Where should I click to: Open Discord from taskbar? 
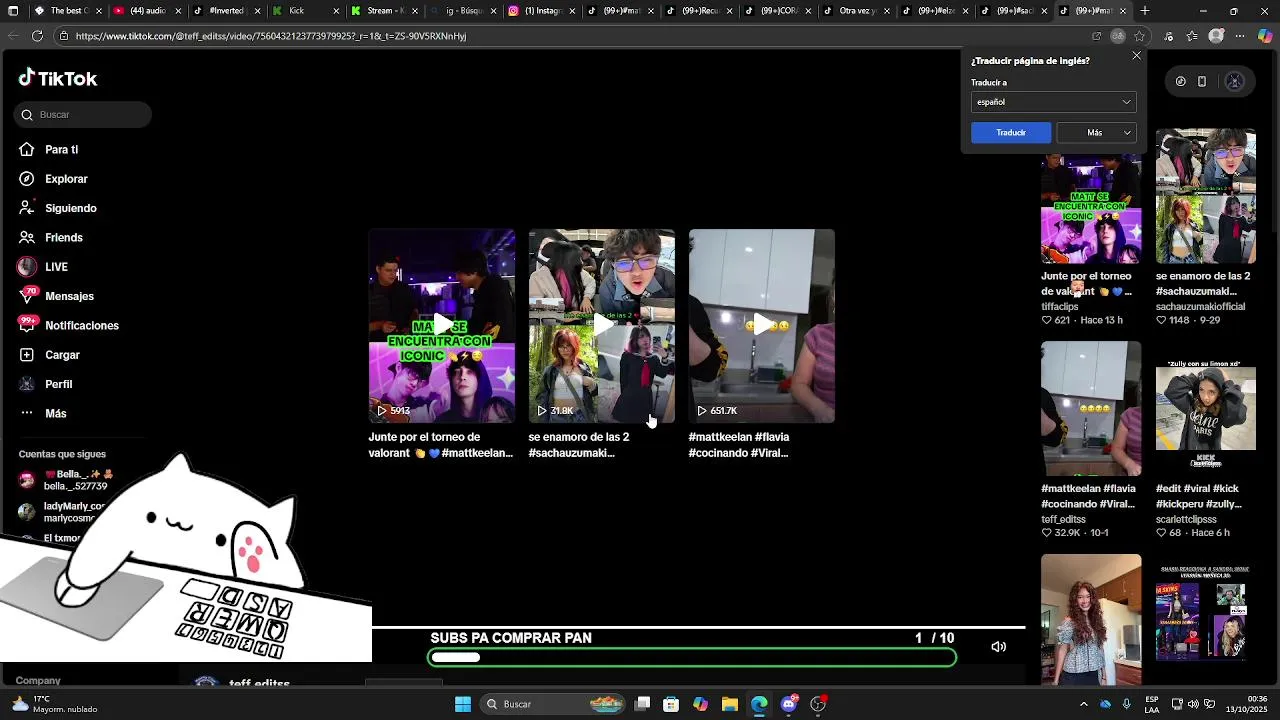tap(789, 704)
